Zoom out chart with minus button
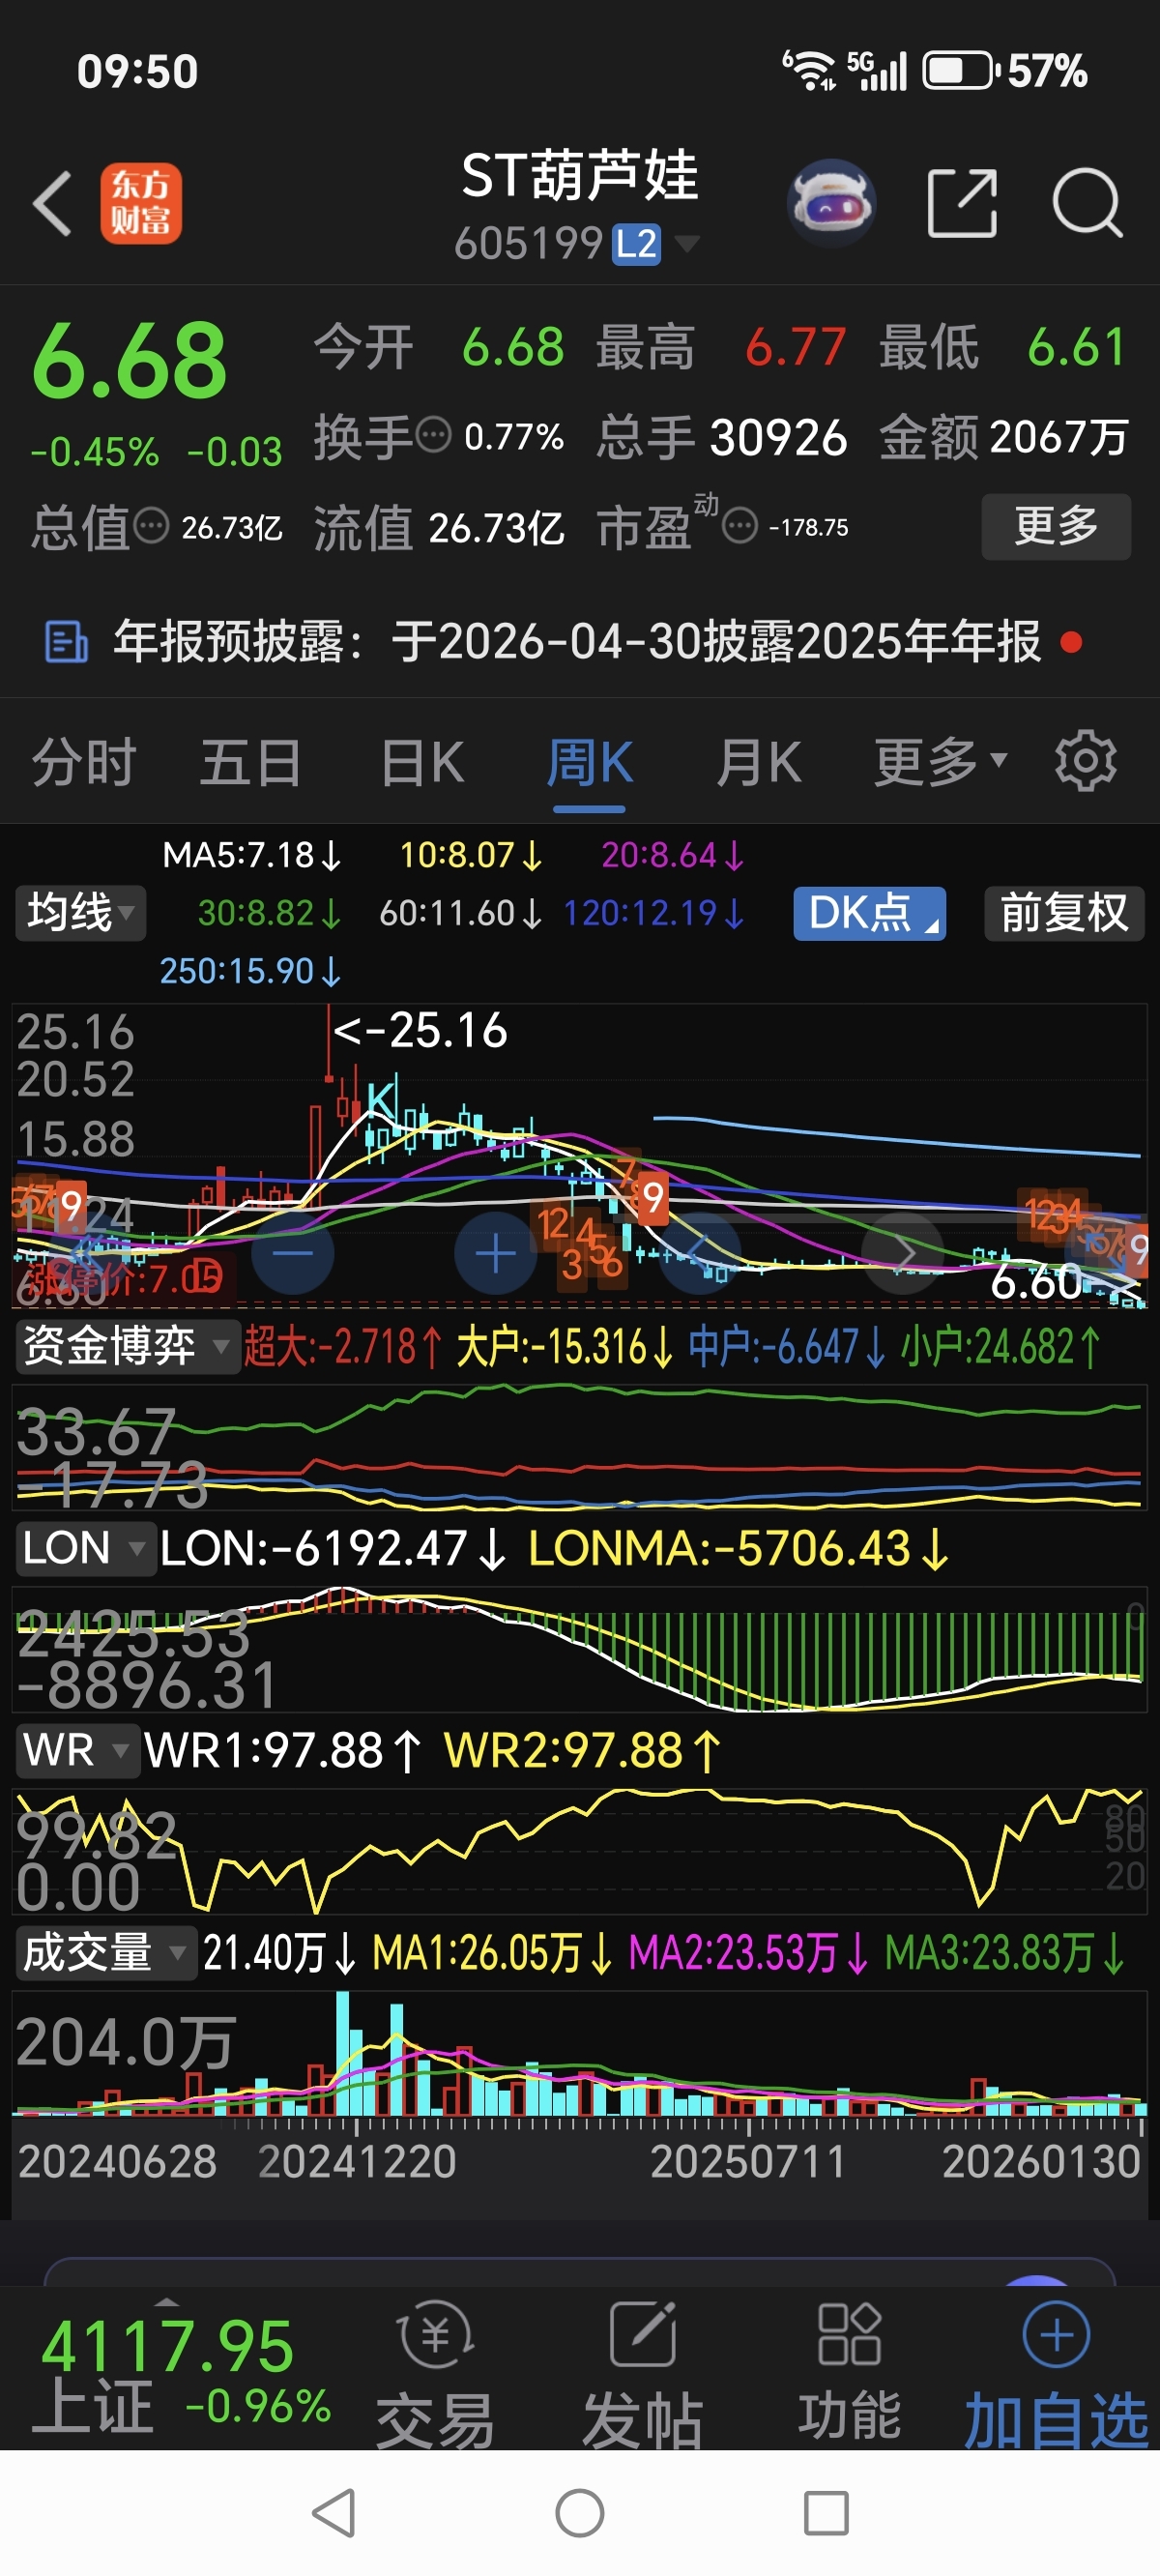 293,1252
